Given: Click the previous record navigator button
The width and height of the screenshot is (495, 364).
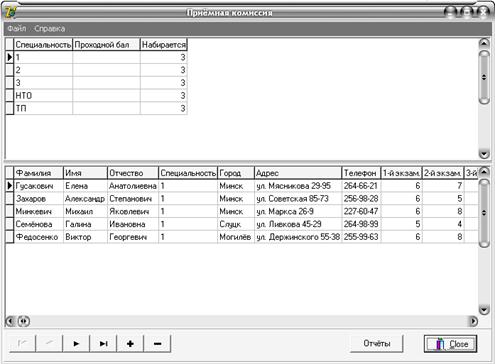Looking at the screenshot, I should coord(49,343).
